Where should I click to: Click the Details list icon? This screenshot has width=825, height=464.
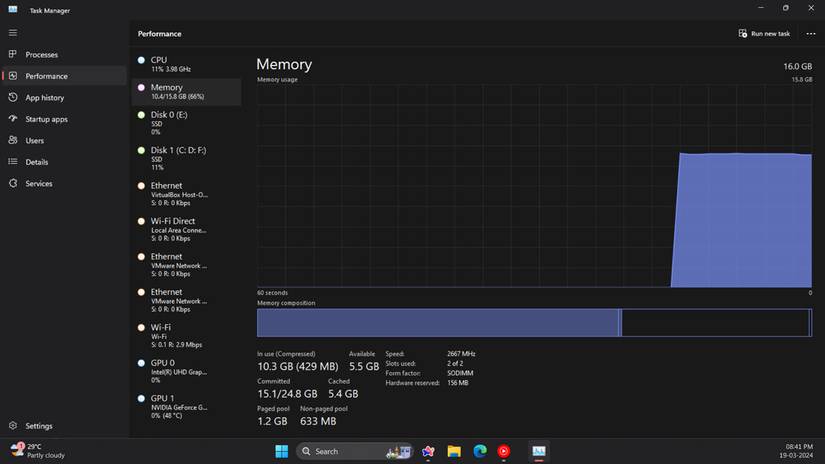pyautogui.click(x=13, y=162)
